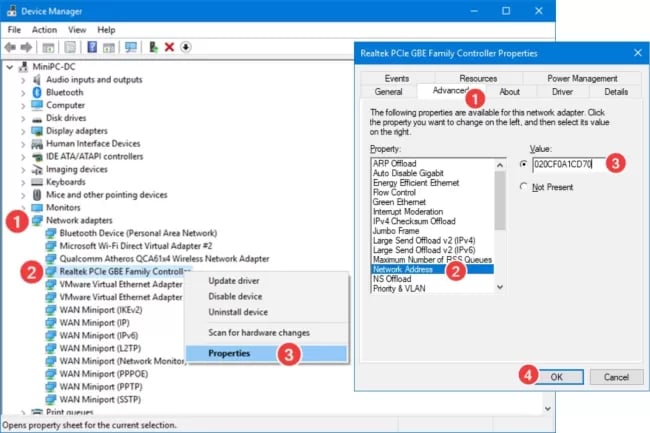Click the Computer category icon

37,105
